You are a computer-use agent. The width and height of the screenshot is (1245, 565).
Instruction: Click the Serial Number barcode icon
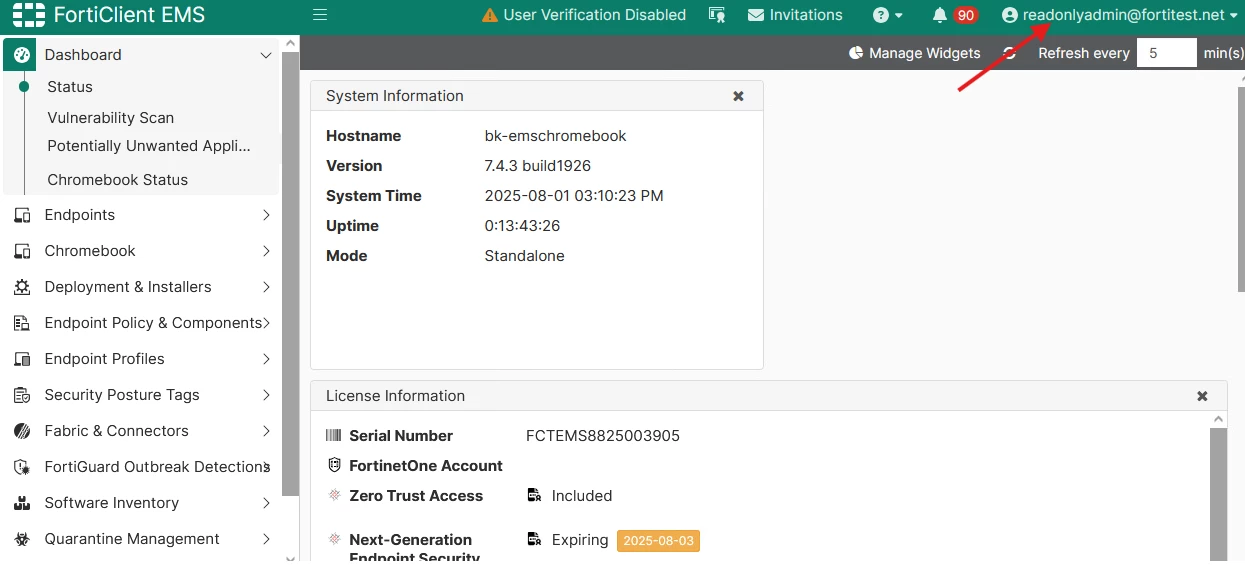[x=334, y=436]
